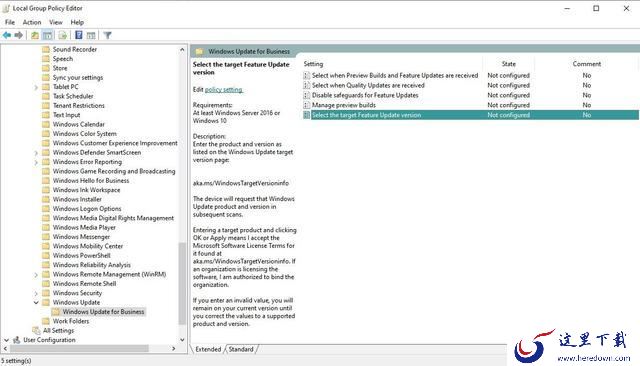Click the tree scroll down arrow
Viewport: 640px width, 366px height.
(182, 340)
